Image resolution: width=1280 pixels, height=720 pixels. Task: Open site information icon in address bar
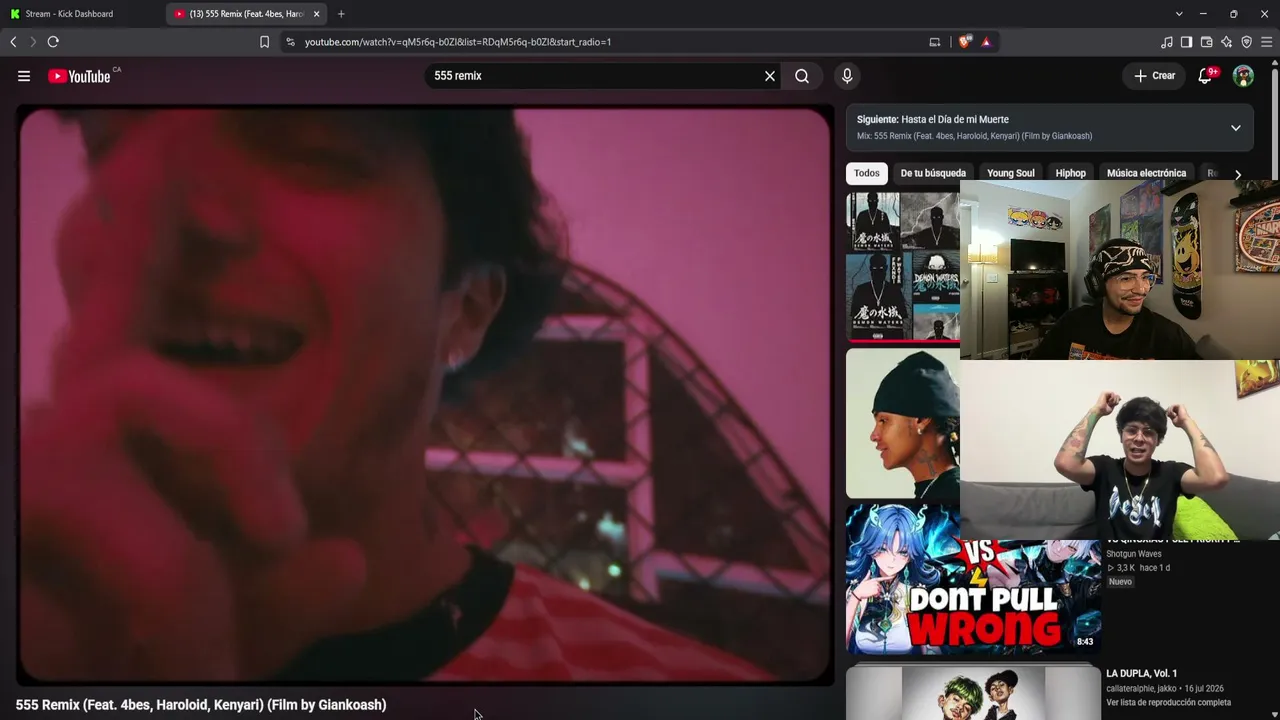pyautogui.click(x=291, y=42)
